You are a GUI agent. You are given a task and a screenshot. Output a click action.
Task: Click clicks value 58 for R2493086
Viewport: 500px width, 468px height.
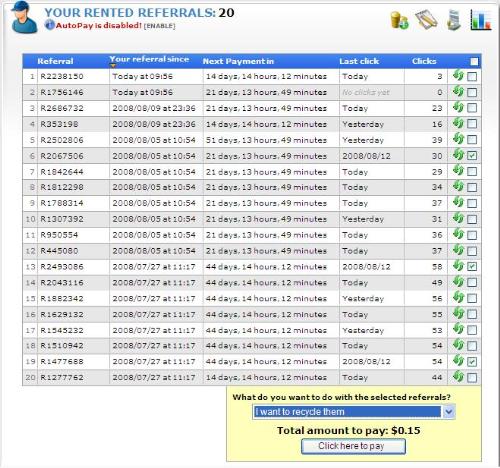(437, 267)
